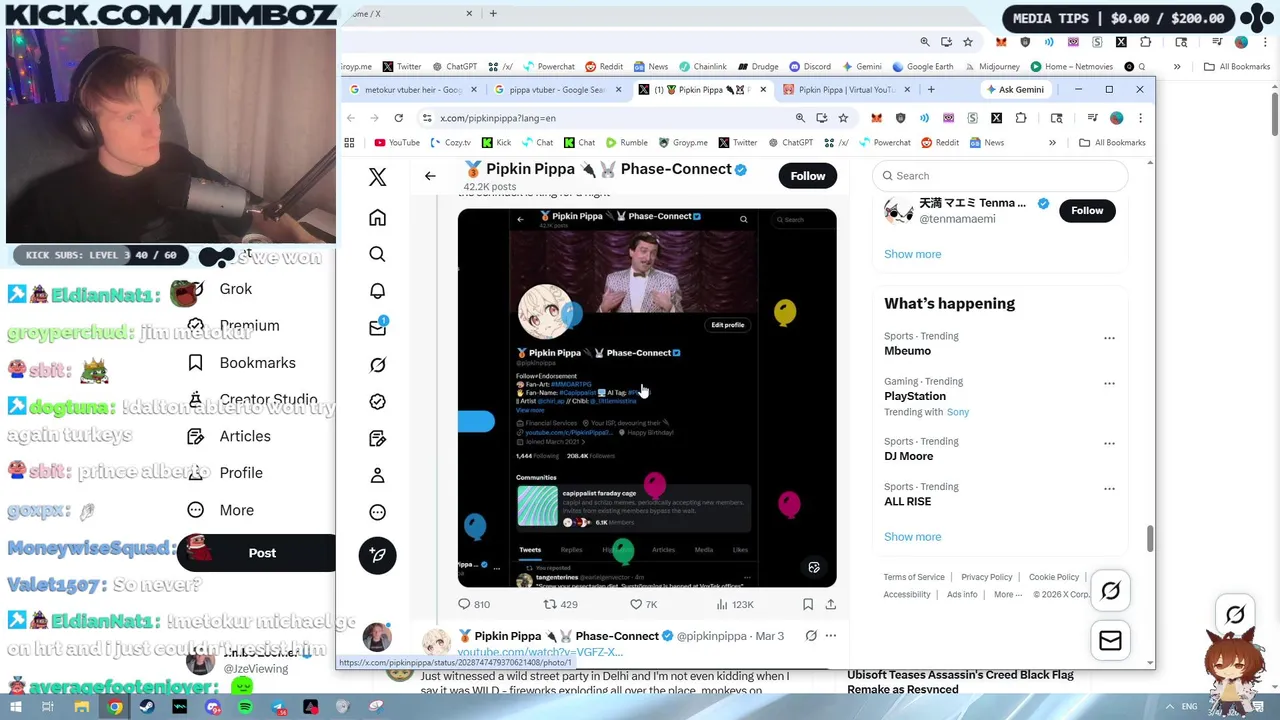Viewport: 1280px width, 720px height.
Task: Open Windows Start button
Action: [15, 707]
